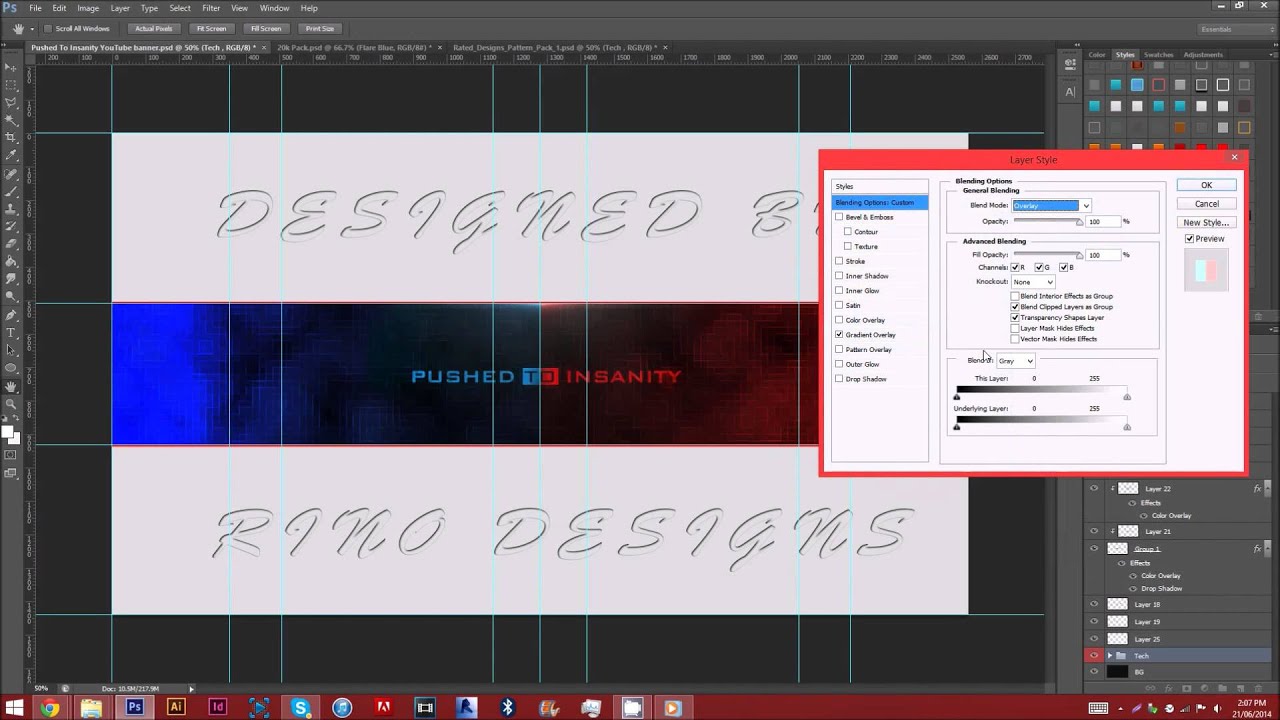Click Cancel in Layer Style dialog
The height and width of the screenshot is (720, 1280).
(x=1206, y=204)
